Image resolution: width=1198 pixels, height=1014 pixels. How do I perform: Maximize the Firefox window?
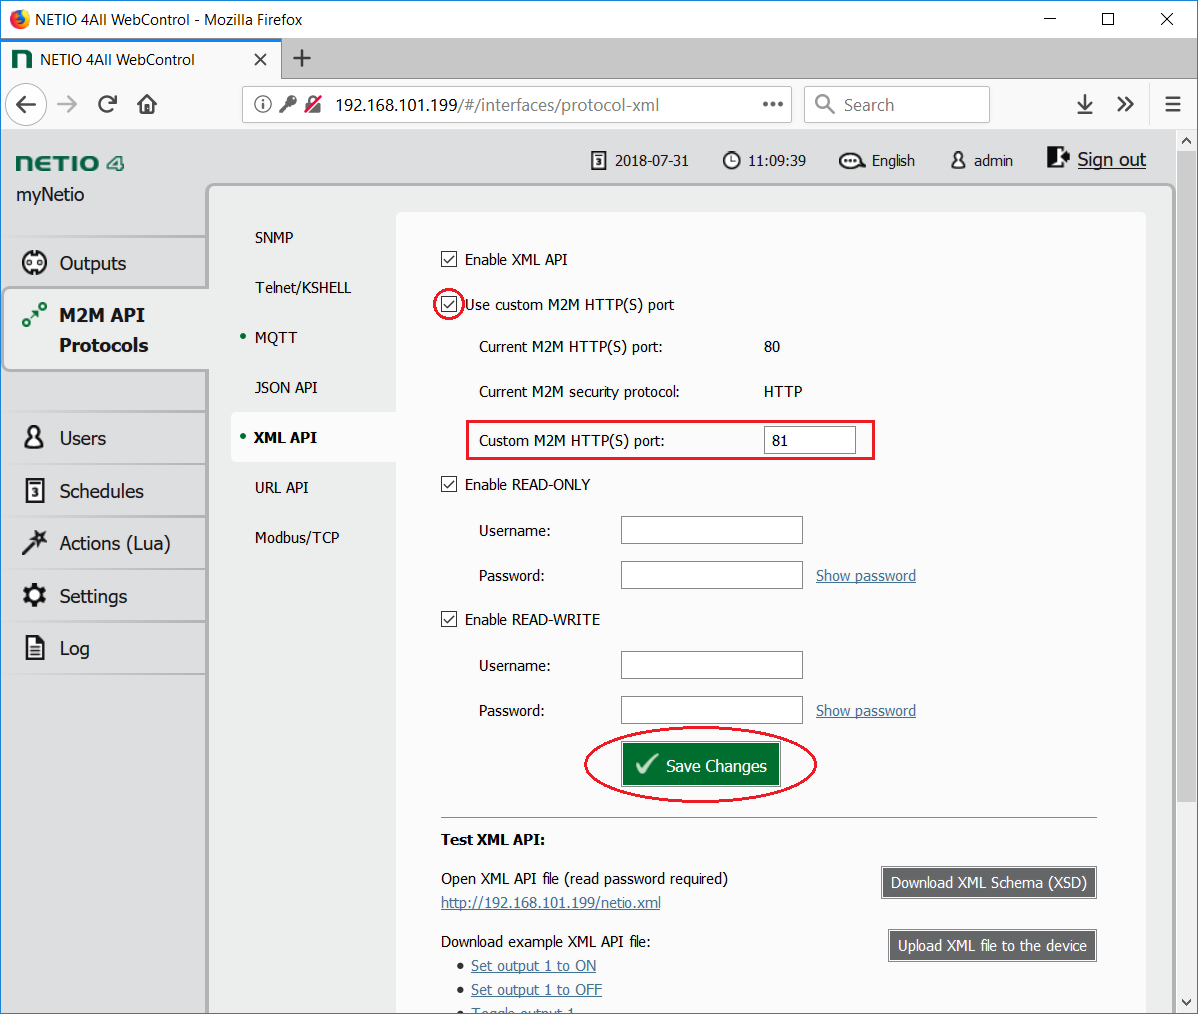click(x=1108, y=19)
